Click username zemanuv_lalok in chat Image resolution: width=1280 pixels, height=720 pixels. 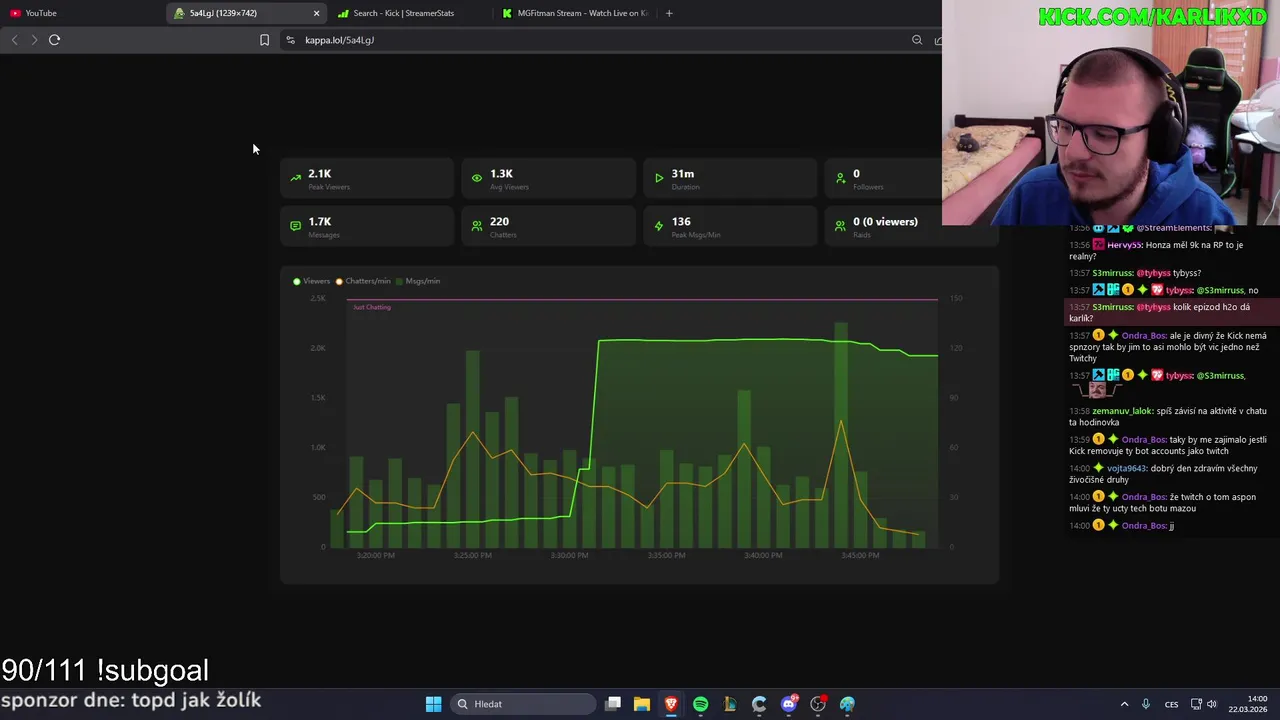coord(1122,411)
